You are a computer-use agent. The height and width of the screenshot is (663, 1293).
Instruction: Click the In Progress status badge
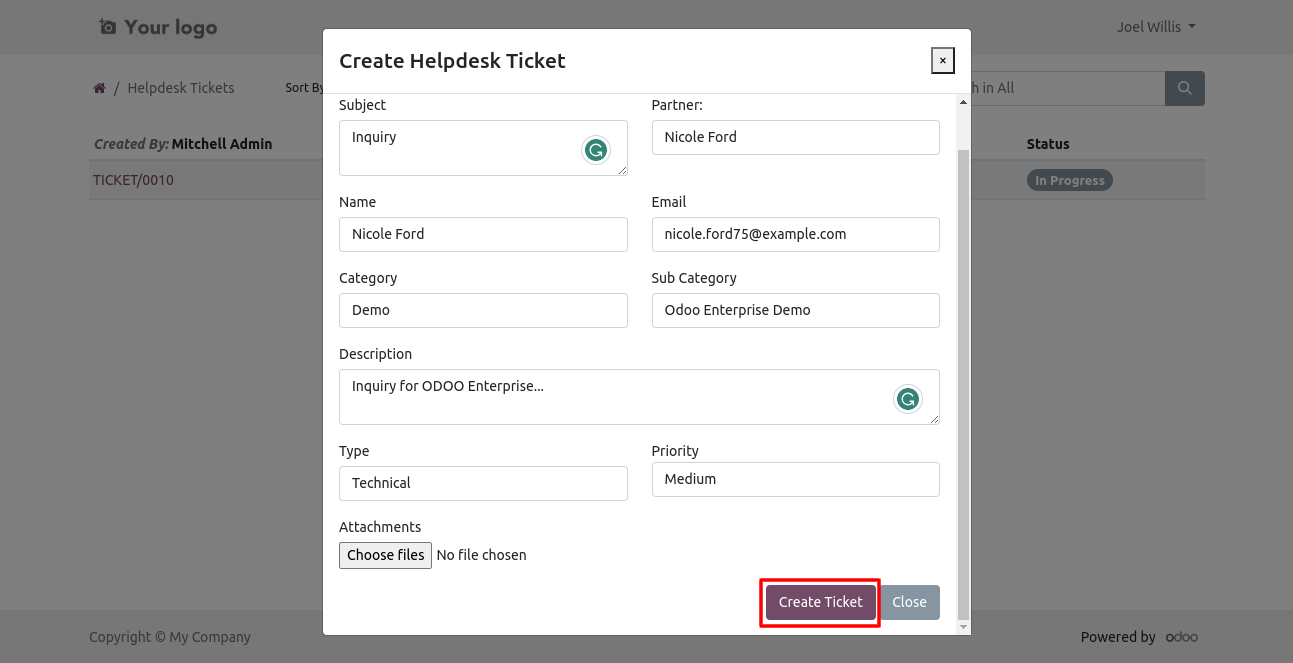[1069, 181]
